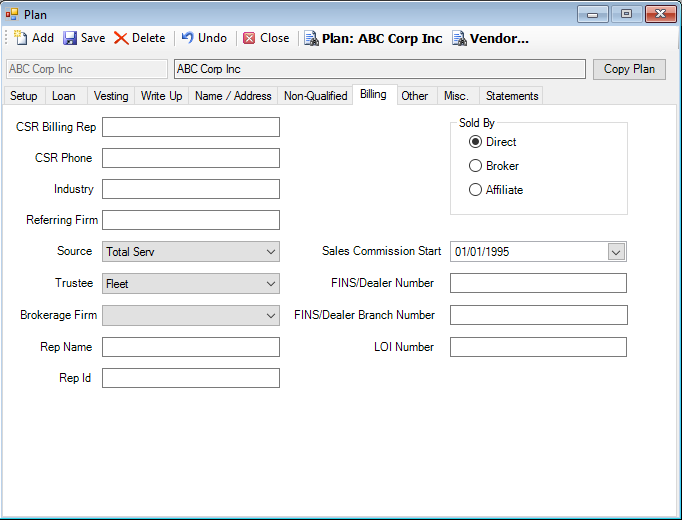Viewport: 682px width, 520px height.
Task: Click the CSR Billing Rep field
Action: coord(191,127)
